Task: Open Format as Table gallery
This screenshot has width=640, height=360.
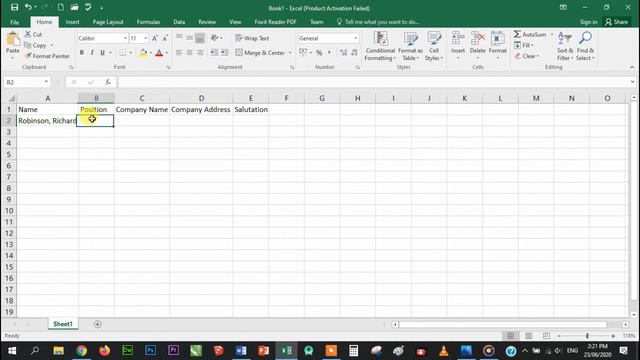Action: (410, 46)
